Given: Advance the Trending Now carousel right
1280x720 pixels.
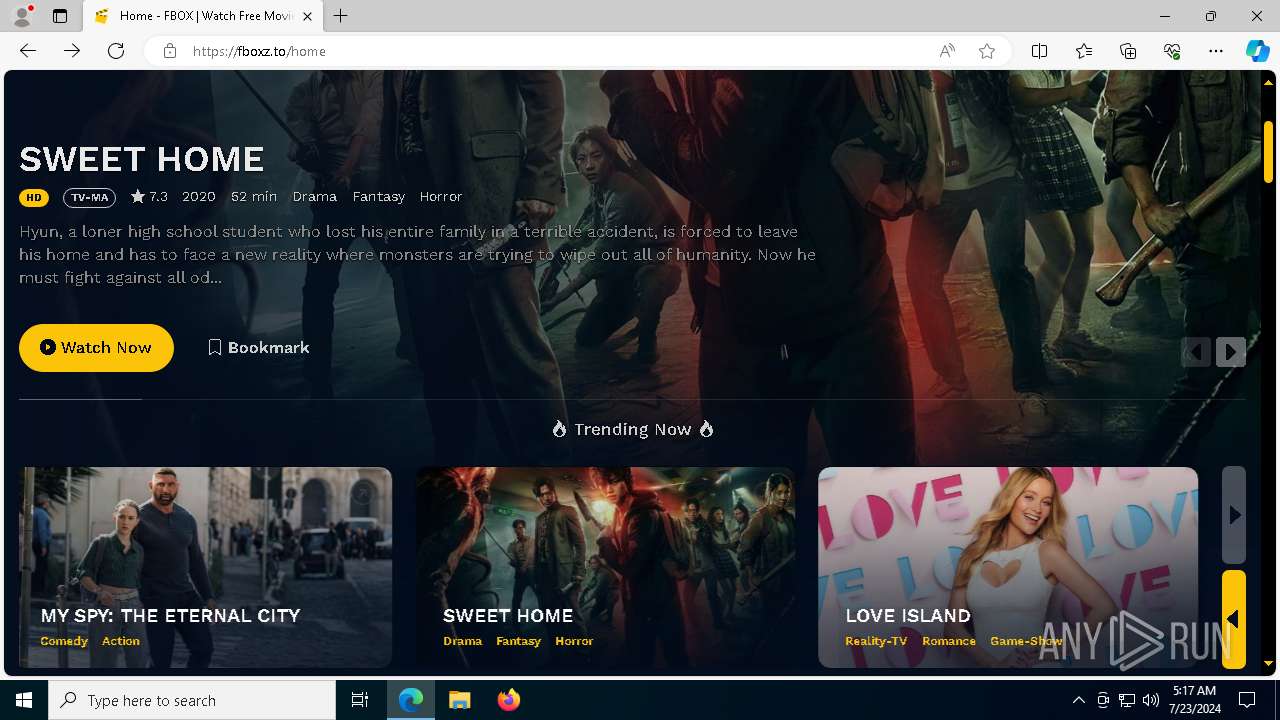Looking at the screenshot, I should 1234,515.
